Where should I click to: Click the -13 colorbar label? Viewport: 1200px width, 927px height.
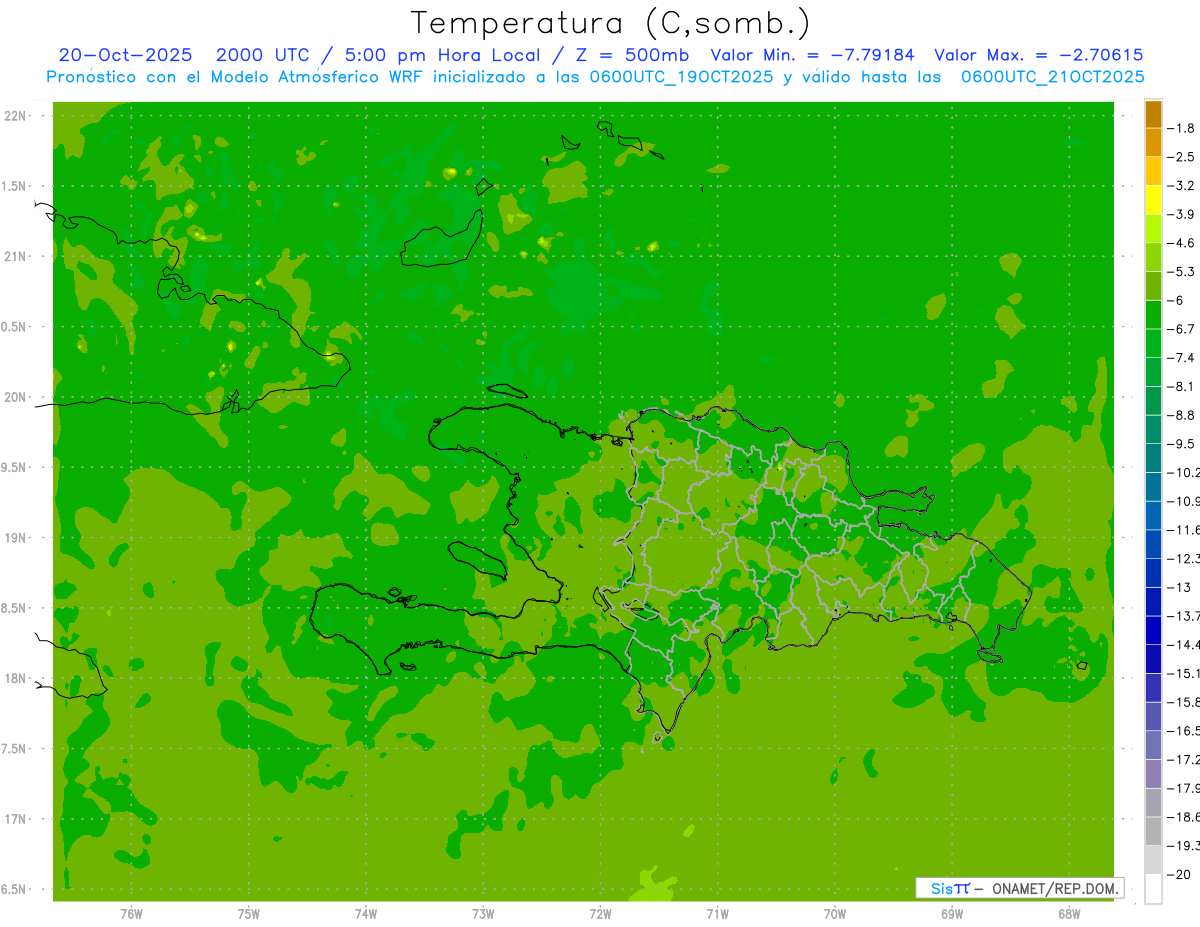(x=1179, y=587)
